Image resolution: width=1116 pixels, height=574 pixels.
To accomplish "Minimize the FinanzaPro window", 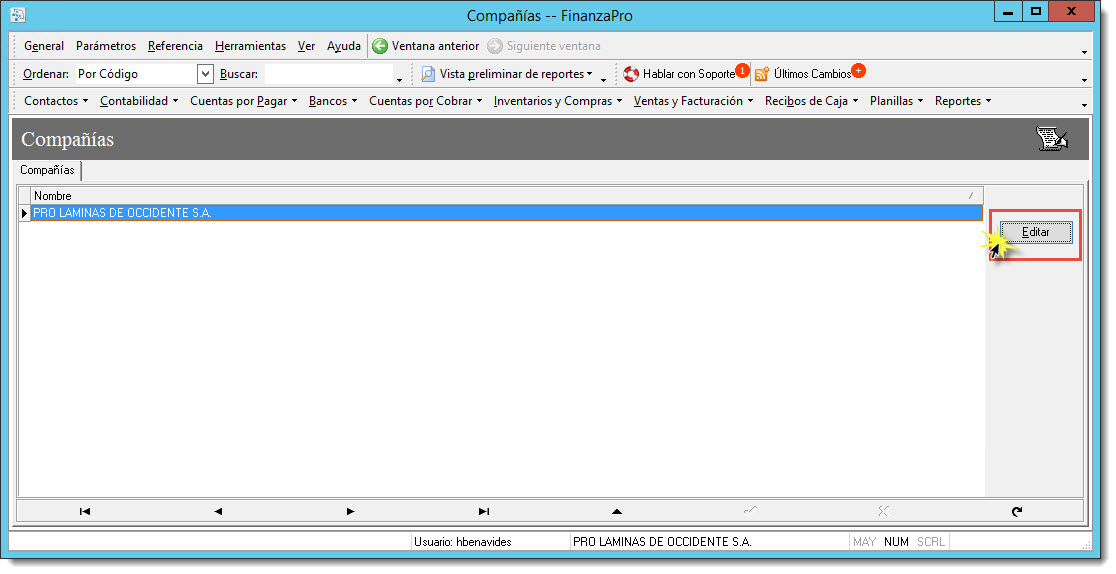I will point(1008,11).
